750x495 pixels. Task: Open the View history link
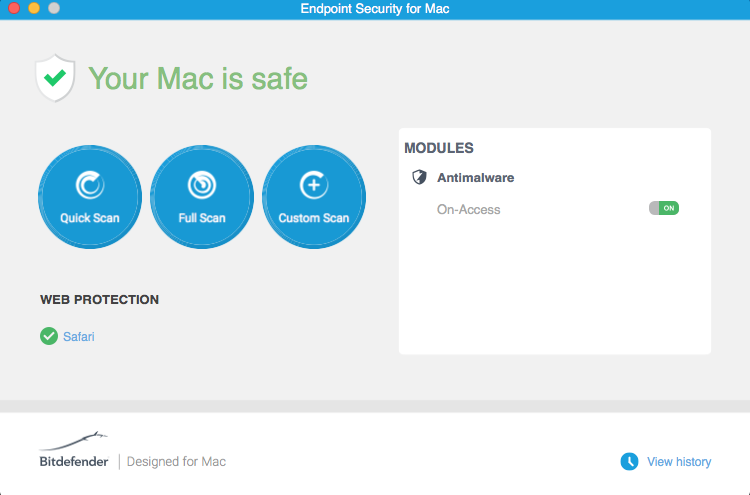coord(679,462)
